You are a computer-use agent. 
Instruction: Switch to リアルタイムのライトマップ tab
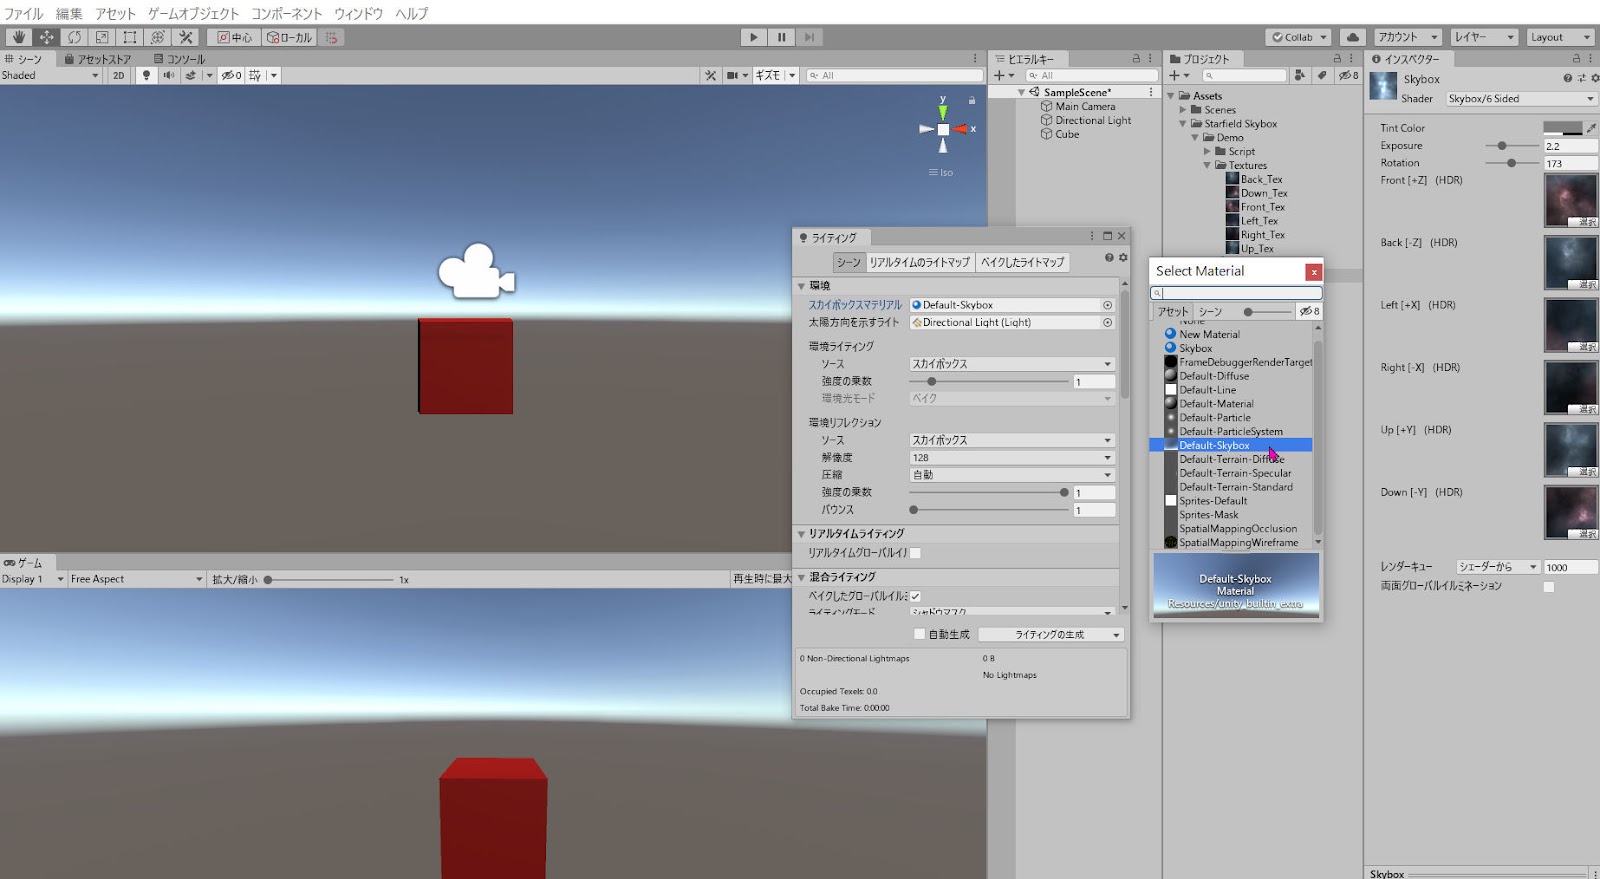(919, 262)
